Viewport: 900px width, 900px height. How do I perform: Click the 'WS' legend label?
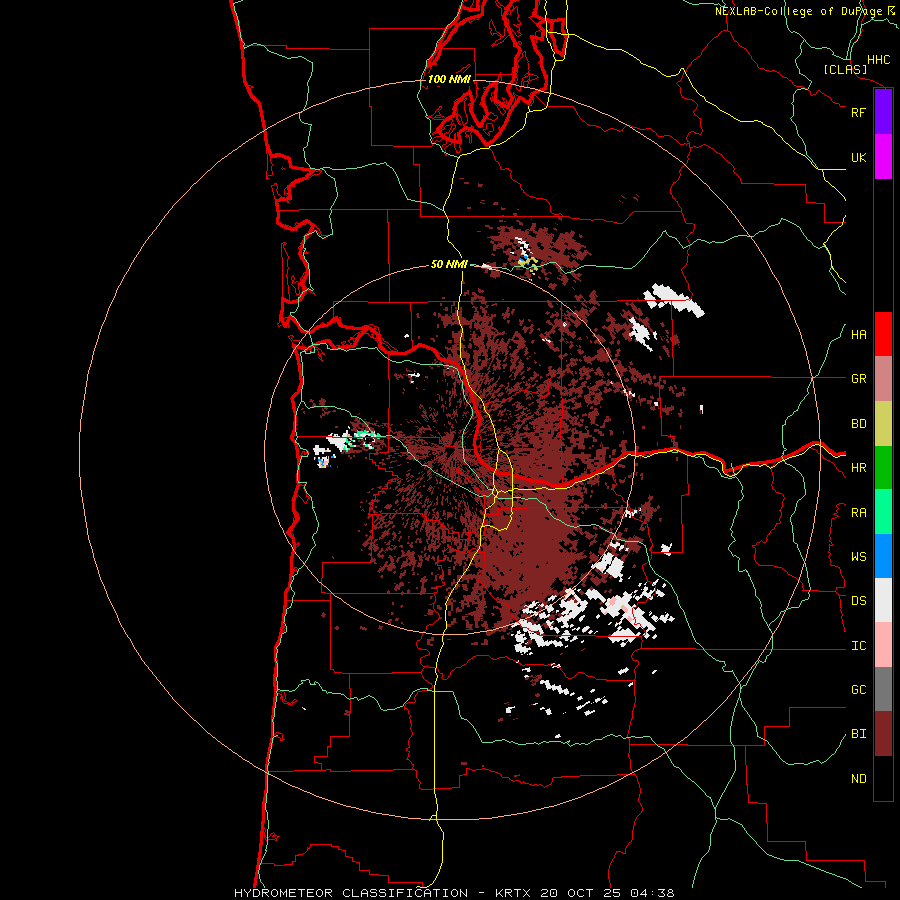click(x=858, y=557)
